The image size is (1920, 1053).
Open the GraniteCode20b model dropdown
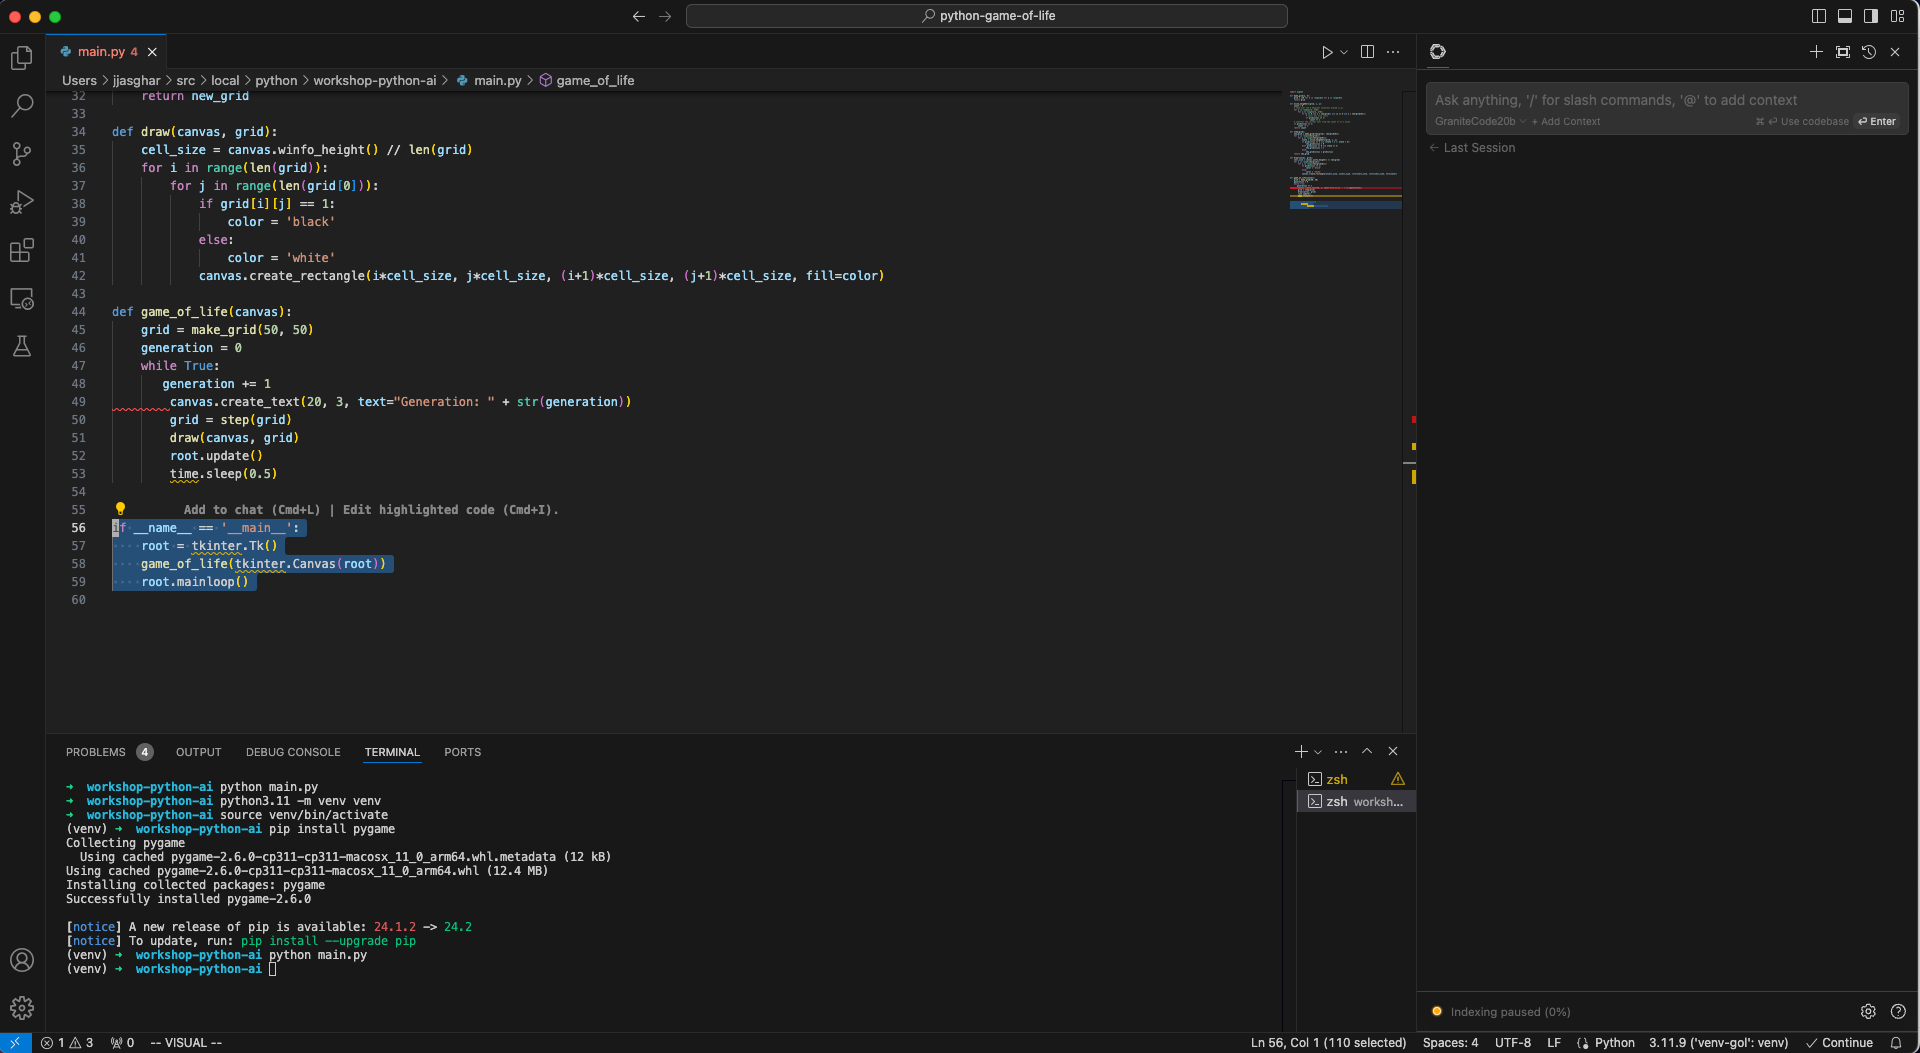point(1480,121)
